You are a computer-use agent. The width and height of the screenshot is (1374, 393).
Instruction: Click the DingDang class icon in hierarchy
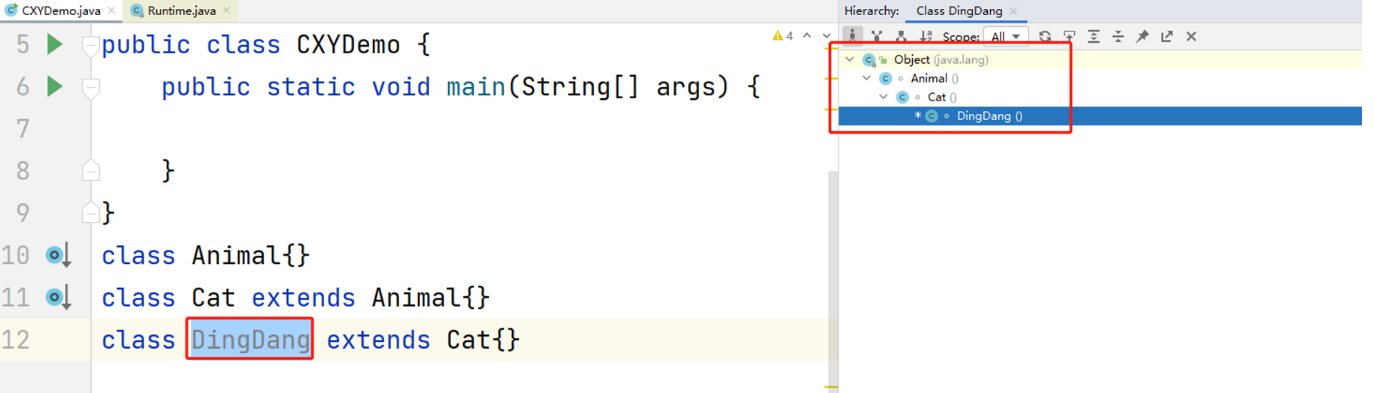(x=932, y=116)
